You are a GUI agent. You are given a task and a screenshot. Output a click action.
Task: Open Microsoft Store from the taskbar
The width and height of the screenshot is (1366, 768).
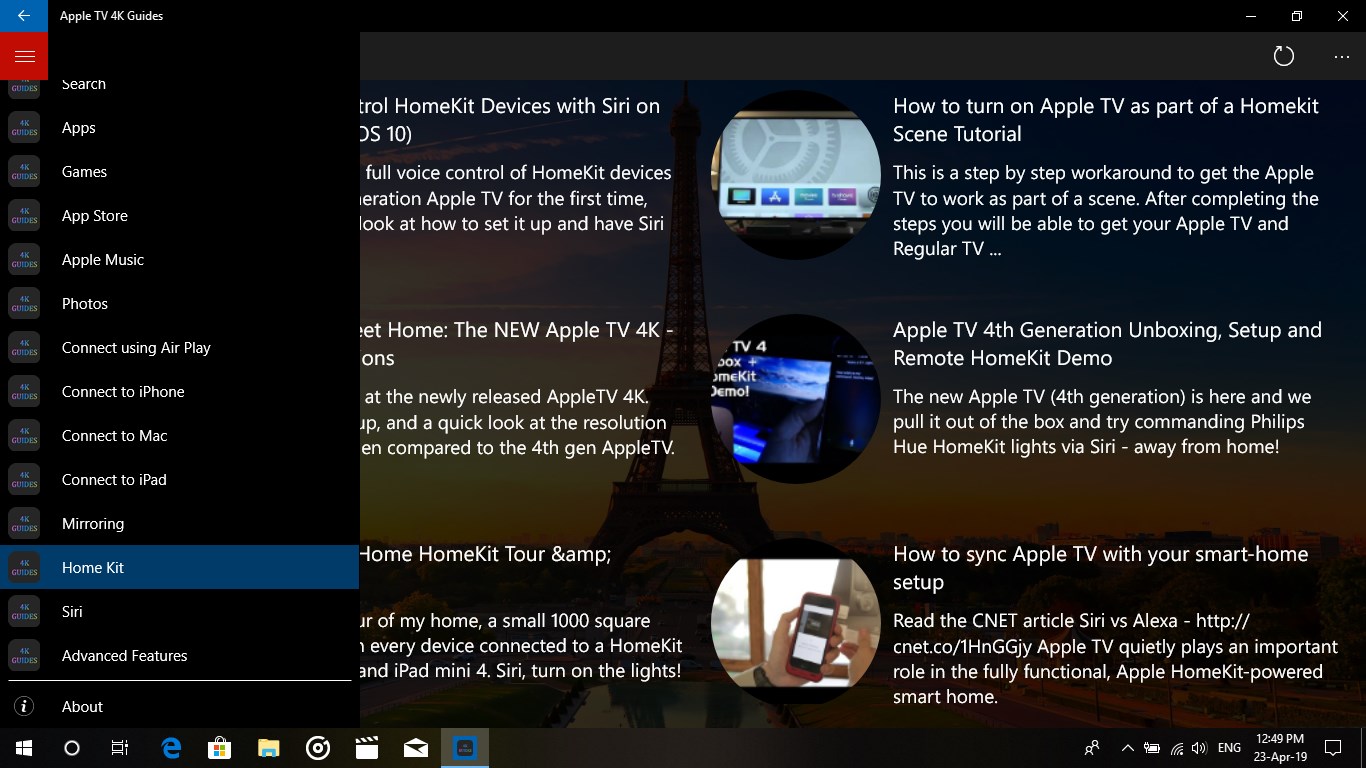[x=220, y=748]
